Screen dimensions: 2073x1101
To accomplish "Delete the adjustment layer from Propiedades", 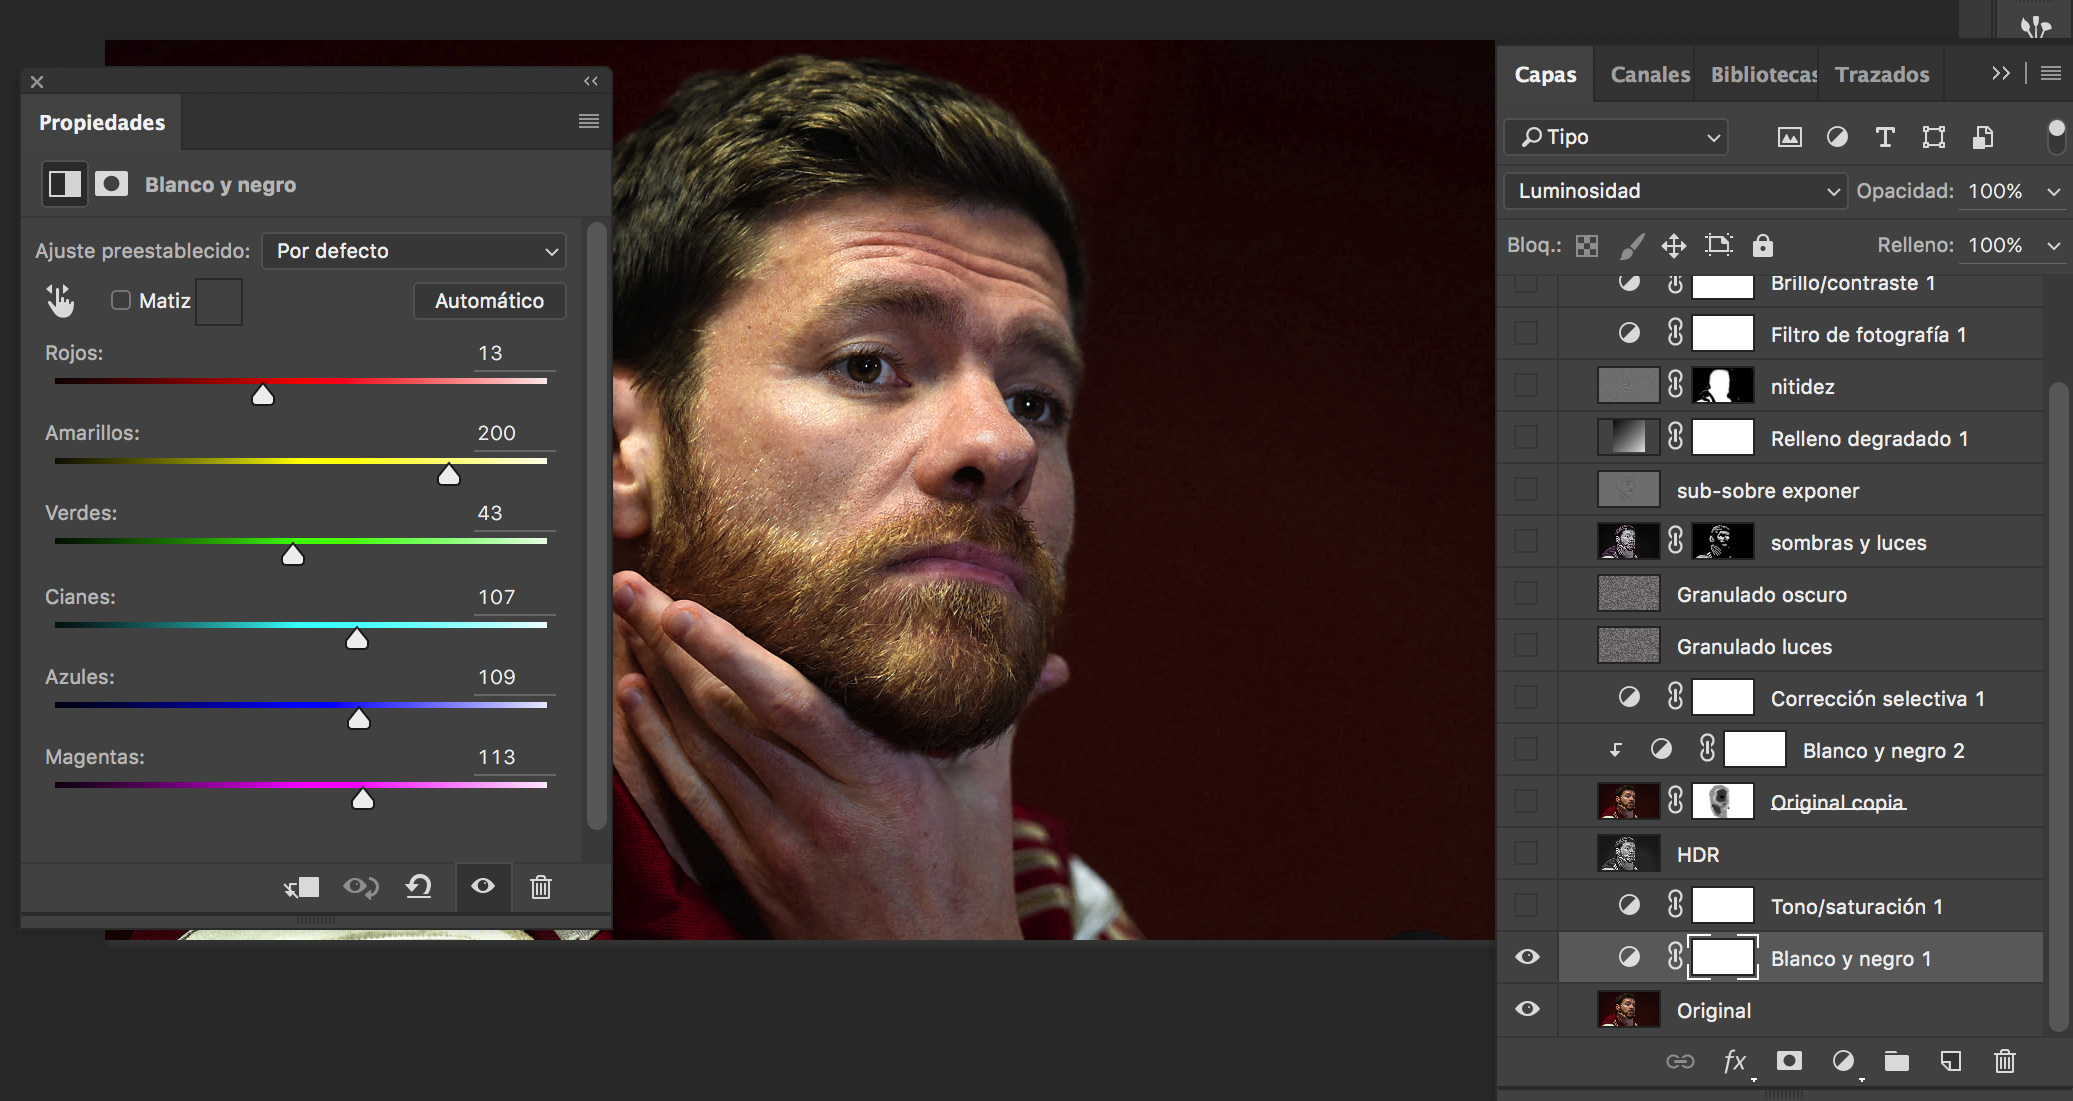I will pos(541,887).
